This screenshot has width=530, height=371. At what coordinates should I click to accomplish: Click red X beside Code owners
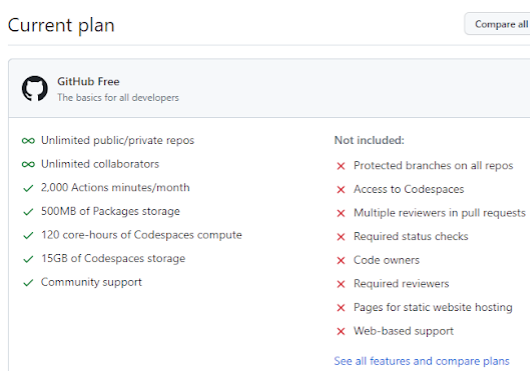(341, 261)
